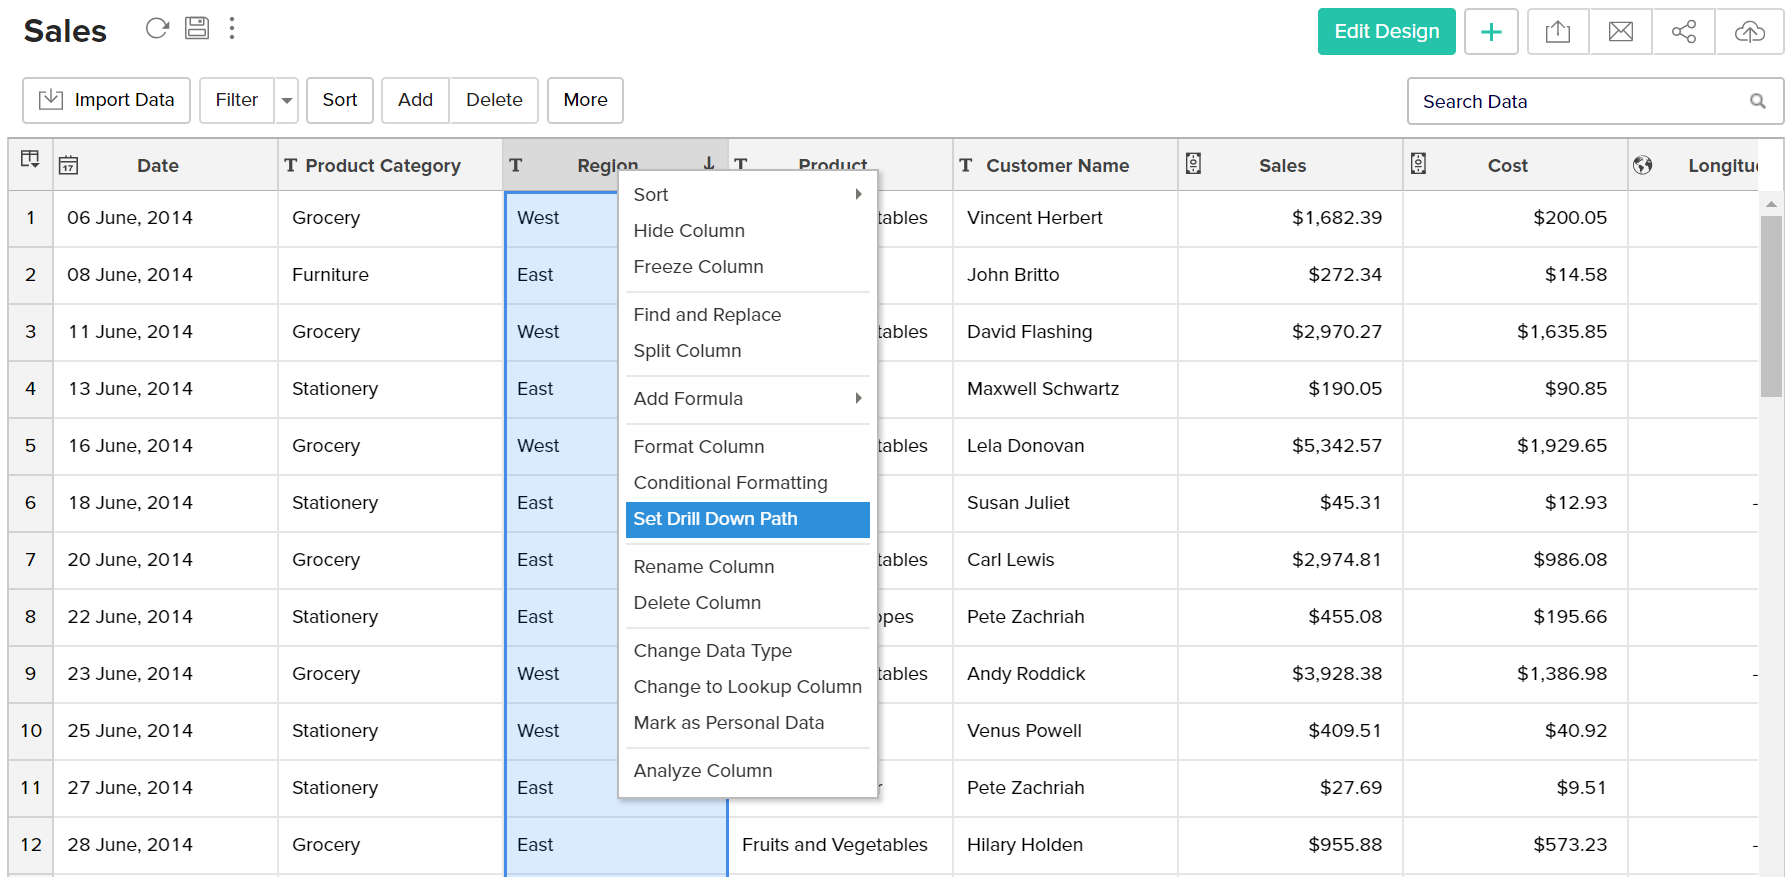Click the refresh icon next to Sales title
Screen dimensions: 1789x877
coord(157,28)
